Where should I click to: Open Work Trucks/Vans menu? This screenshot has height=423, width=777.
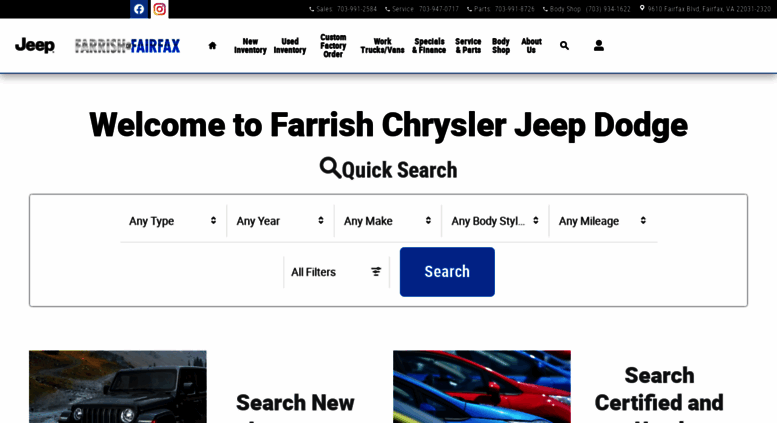coord(382,46)
